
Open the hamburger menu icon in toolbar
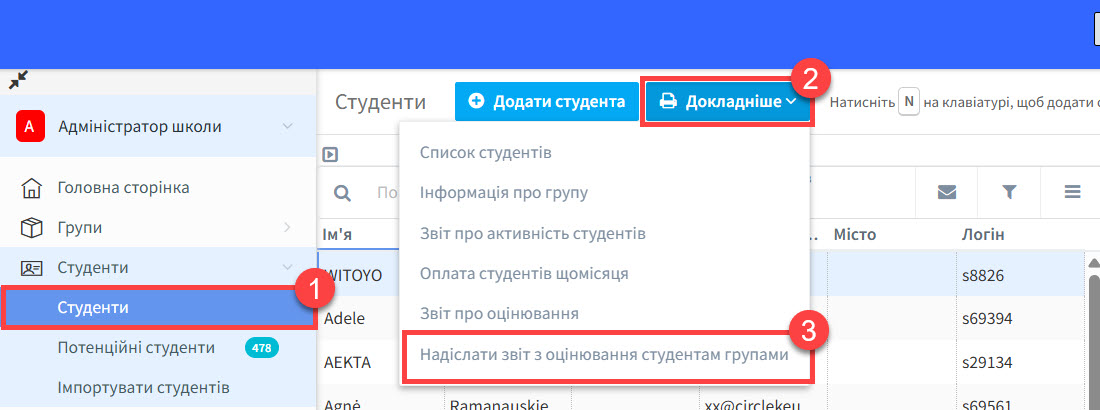(x=1072, y=192)
